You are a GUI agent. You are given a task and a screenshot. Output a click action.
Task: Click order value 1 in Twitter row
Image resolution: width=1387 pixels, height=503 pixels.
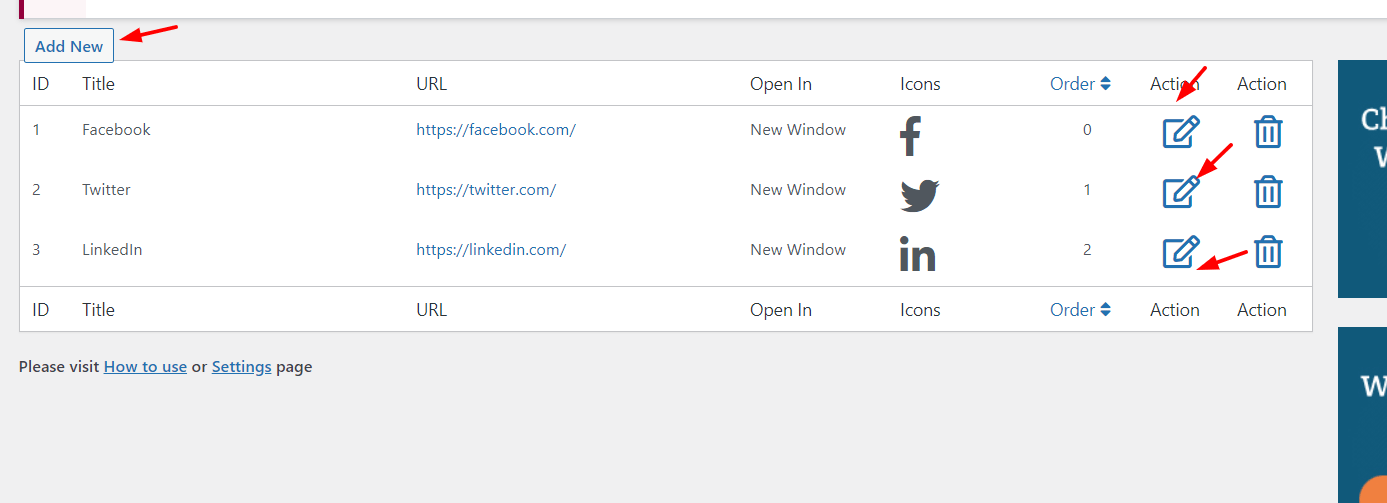1087,190
